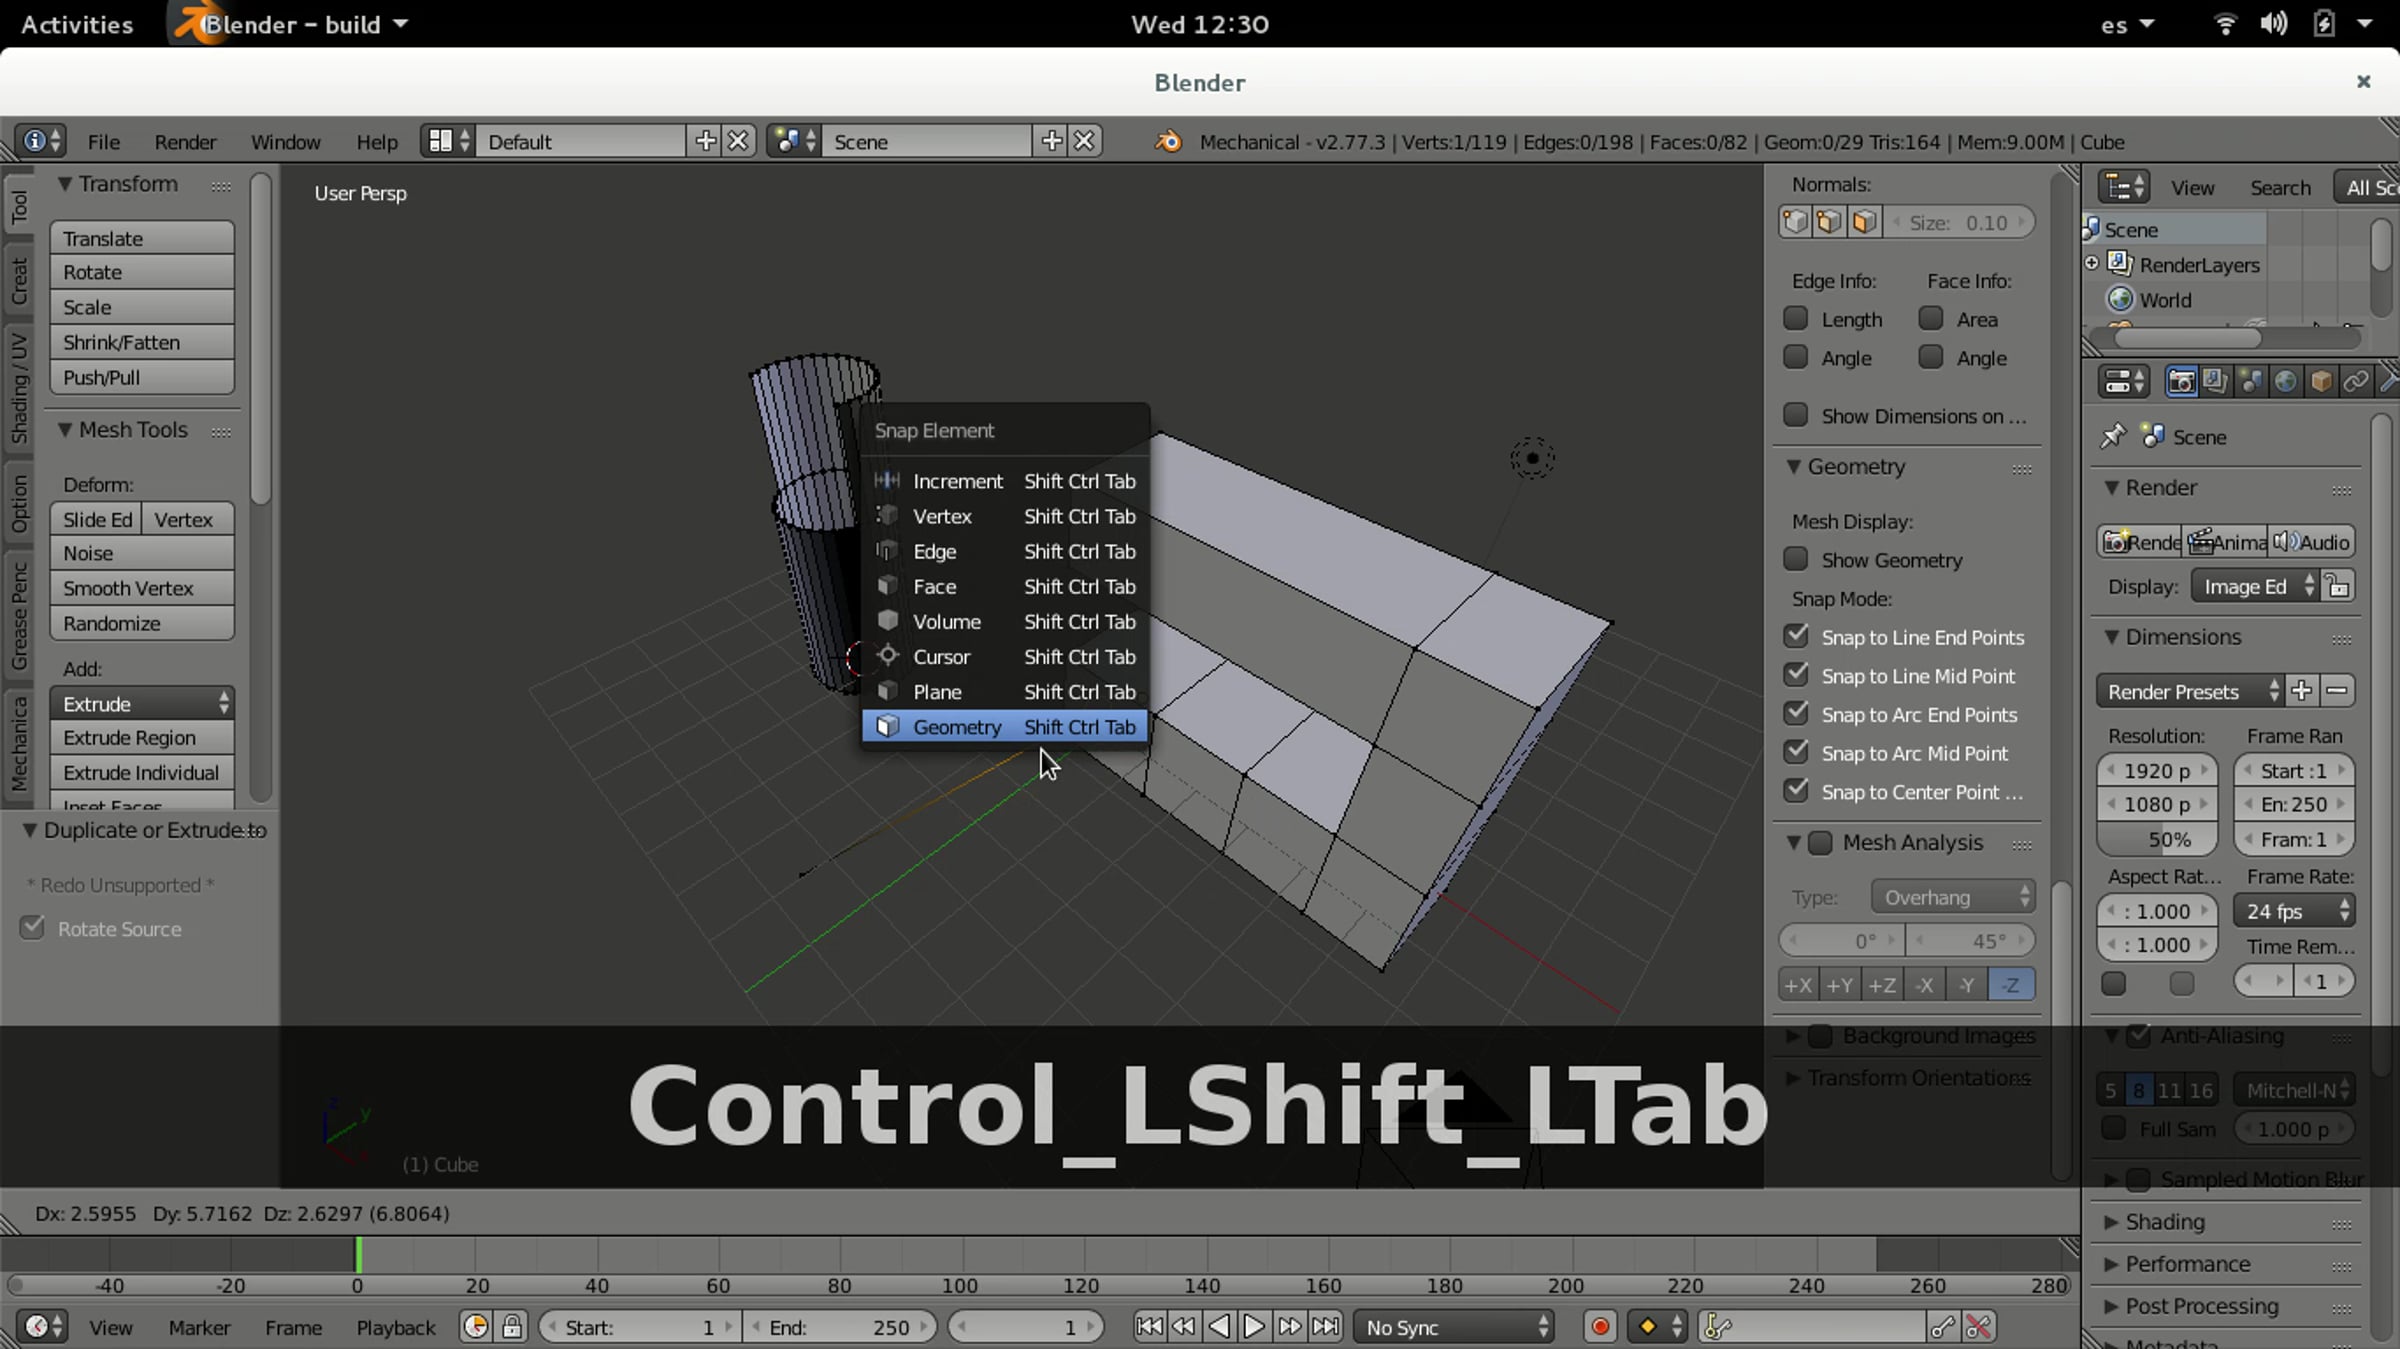The height and width of the screenshot is (1349, 2400).
Task: Disable Snap to Line Mid Point
Action: point(1796,675)
